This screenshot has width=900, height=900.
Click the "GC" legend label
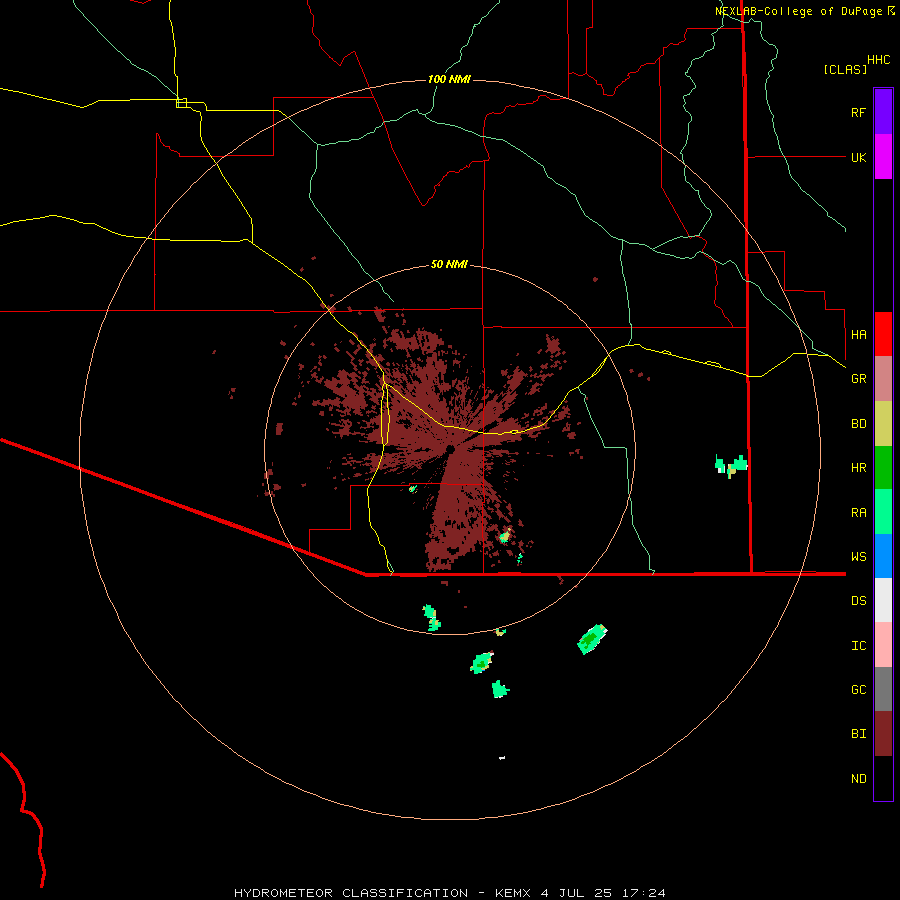tap(859, 690)
